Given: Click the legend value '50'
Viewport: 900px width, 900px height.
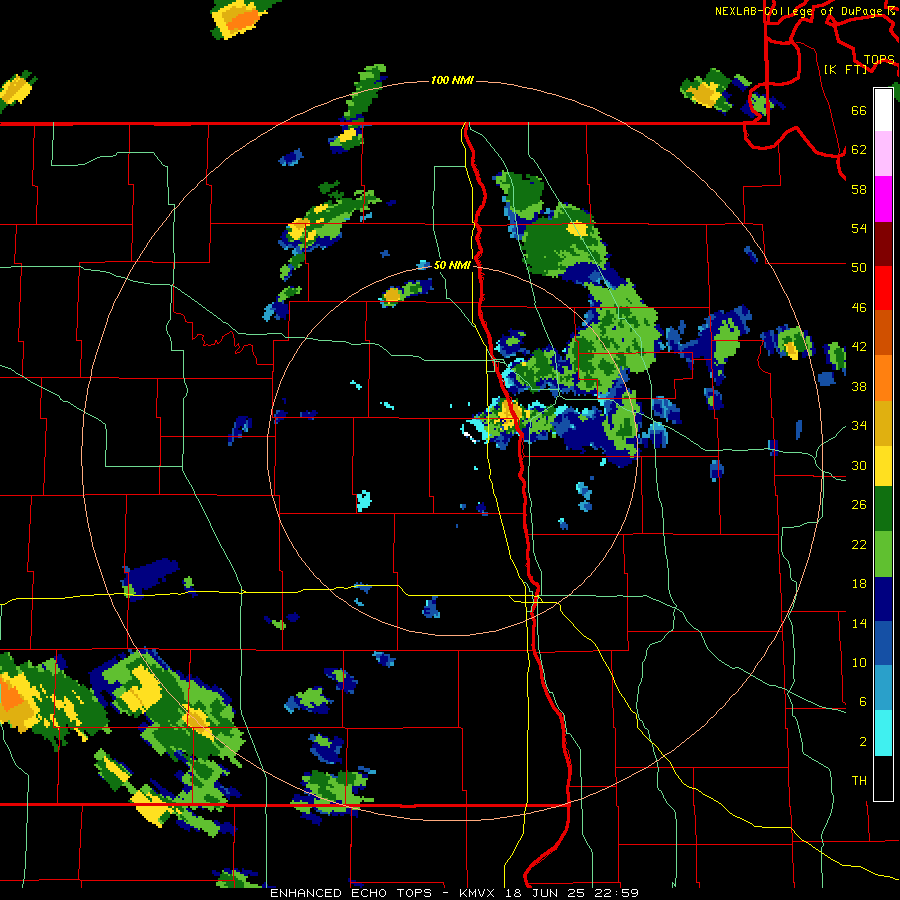Looking at the screenshot, I should (x=859, y=268).
